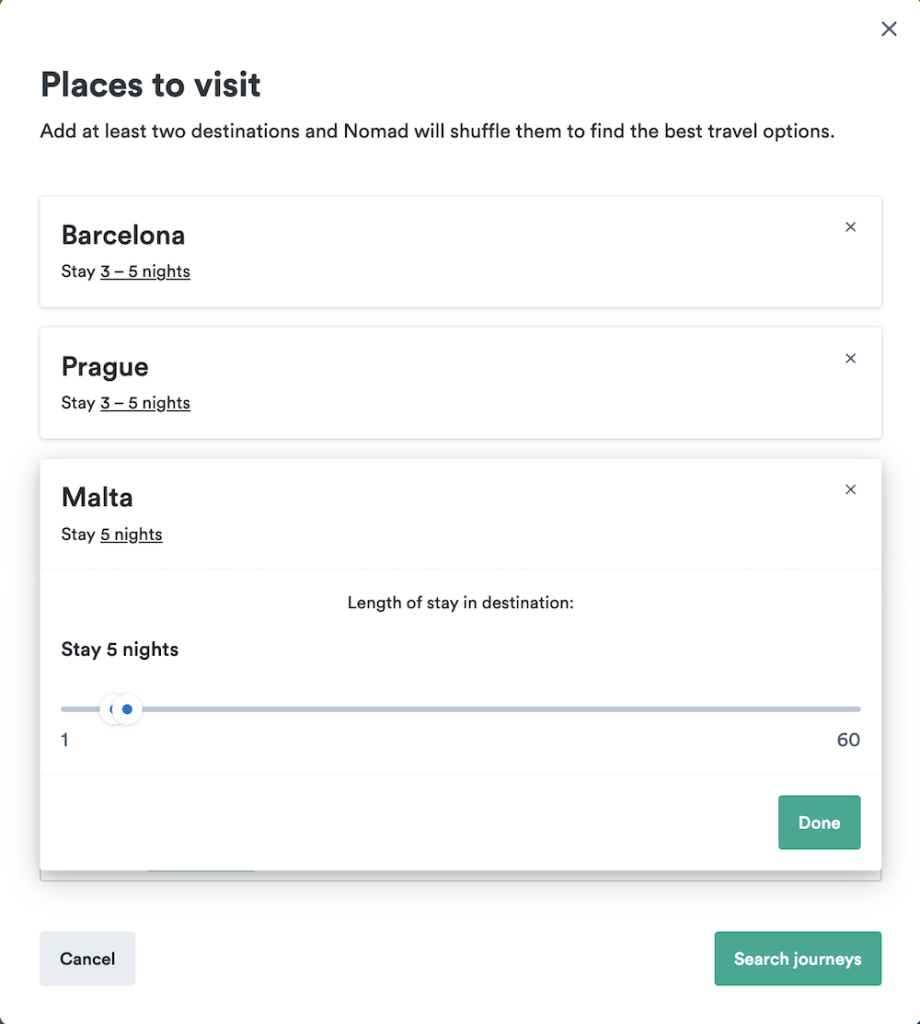Select the Prague destination title
This screenshot has width=920, height=1024.
pos(105,367)
